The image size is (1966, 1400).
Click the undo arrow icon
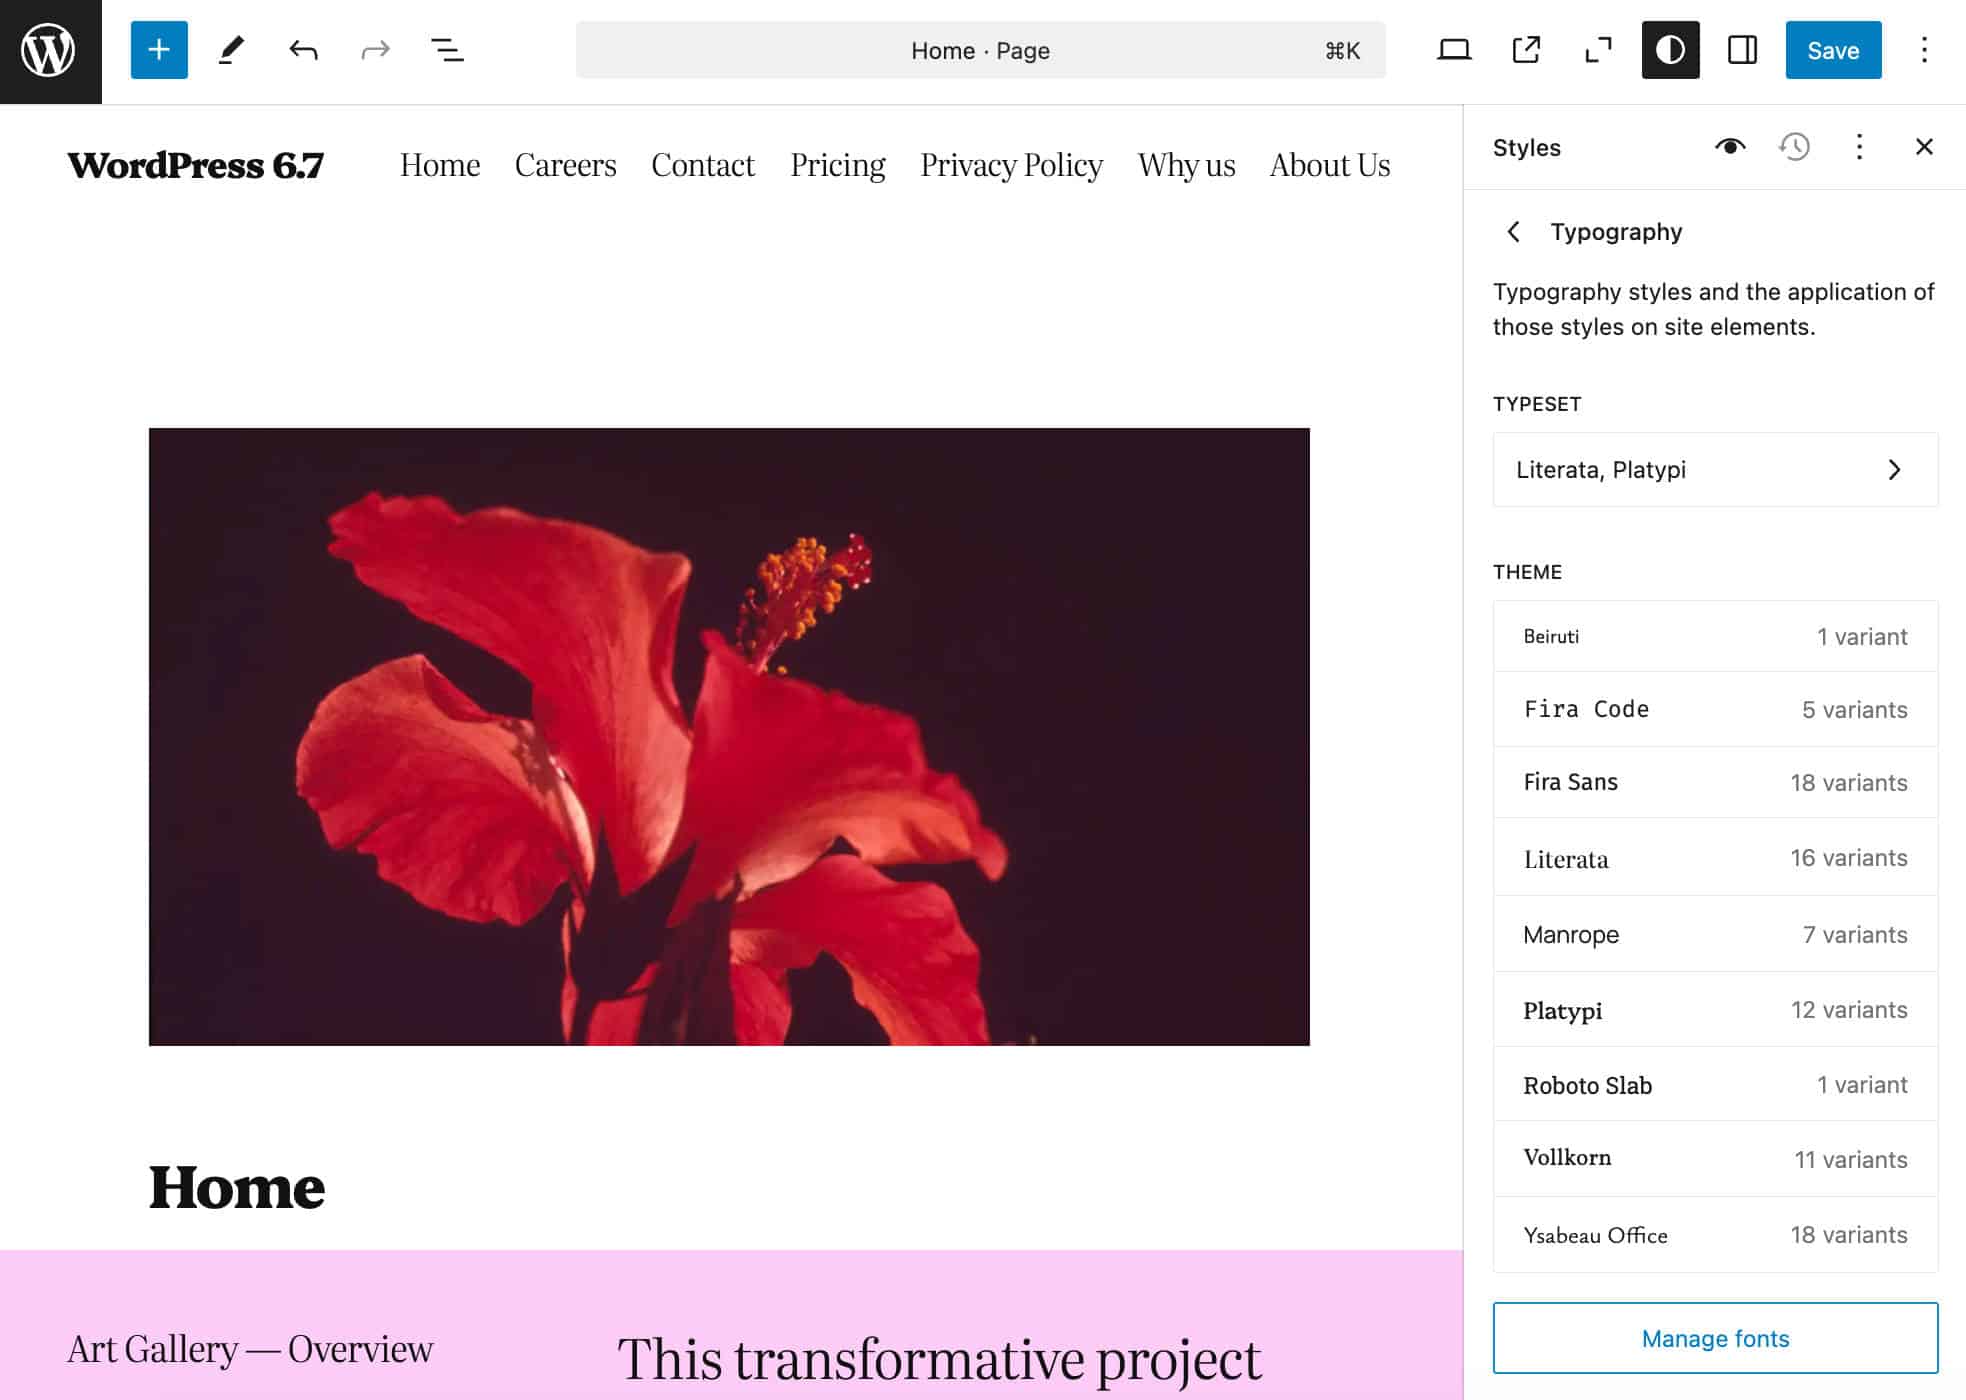[301, 50]
